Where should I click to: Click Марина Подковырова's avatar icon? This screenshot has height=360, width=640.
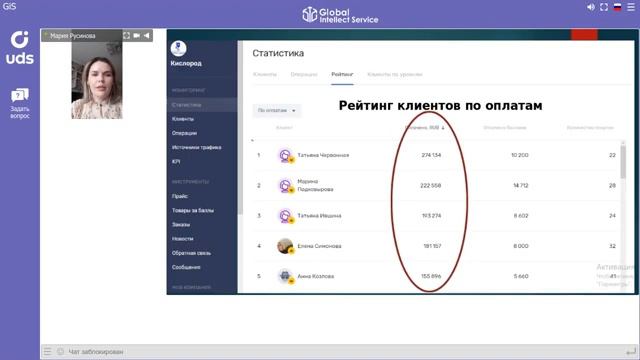286,186
